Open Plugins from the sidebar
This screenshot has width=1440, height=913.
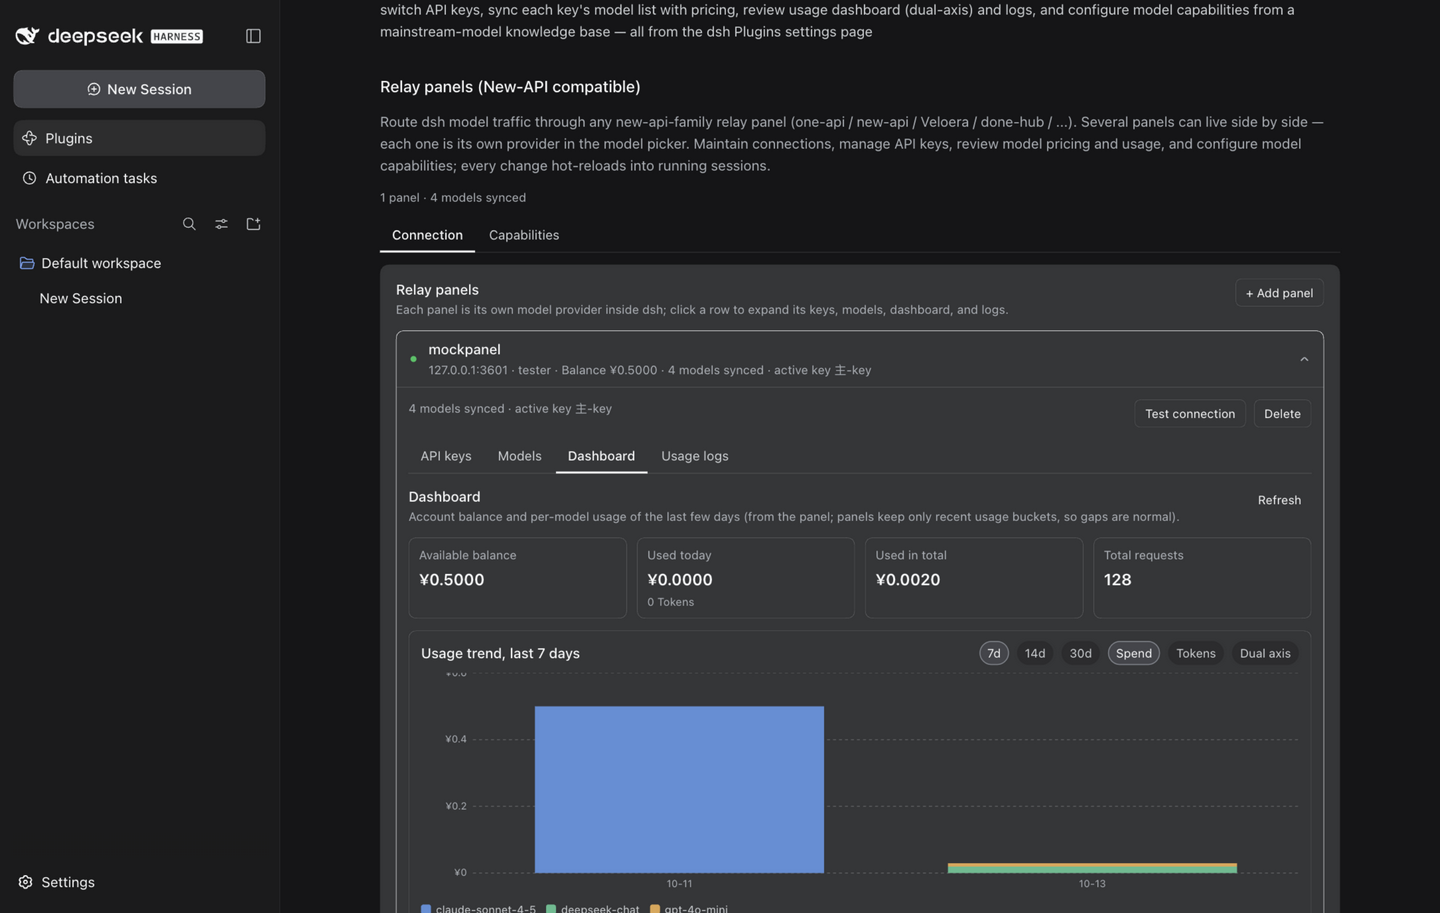139,138
